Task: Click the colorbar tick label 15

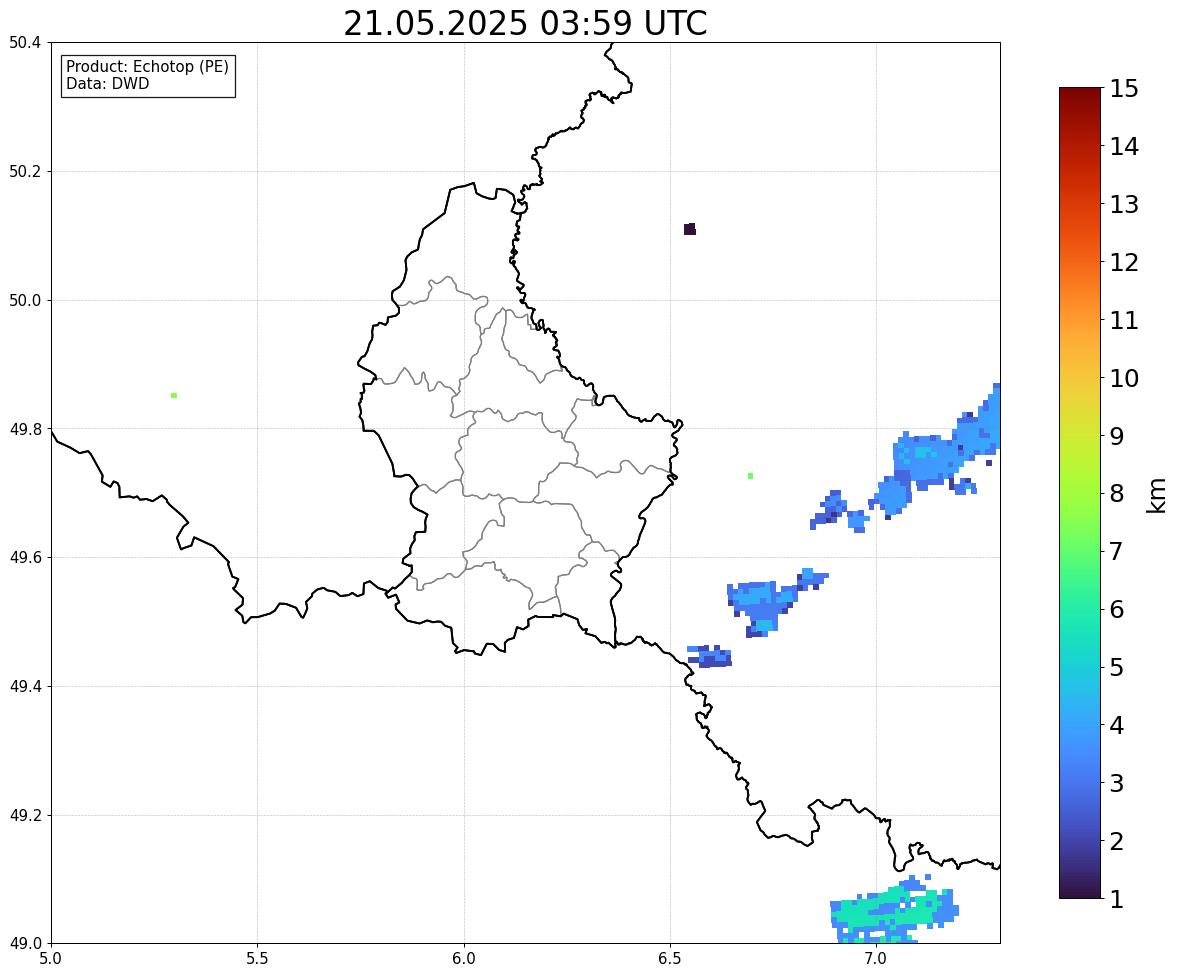Action: point(1124,89)
